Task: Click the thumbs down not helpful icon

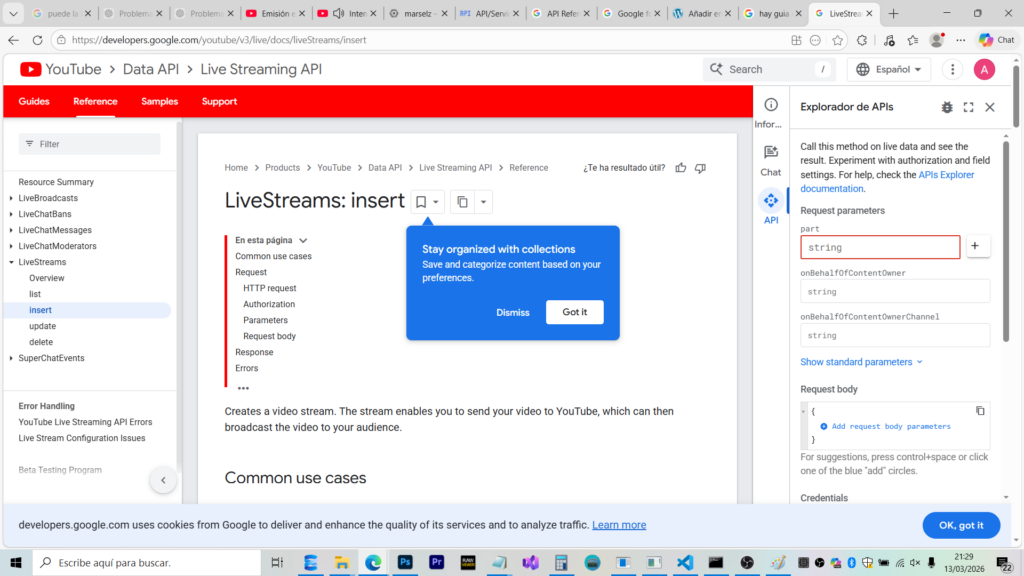Action: 700,168
